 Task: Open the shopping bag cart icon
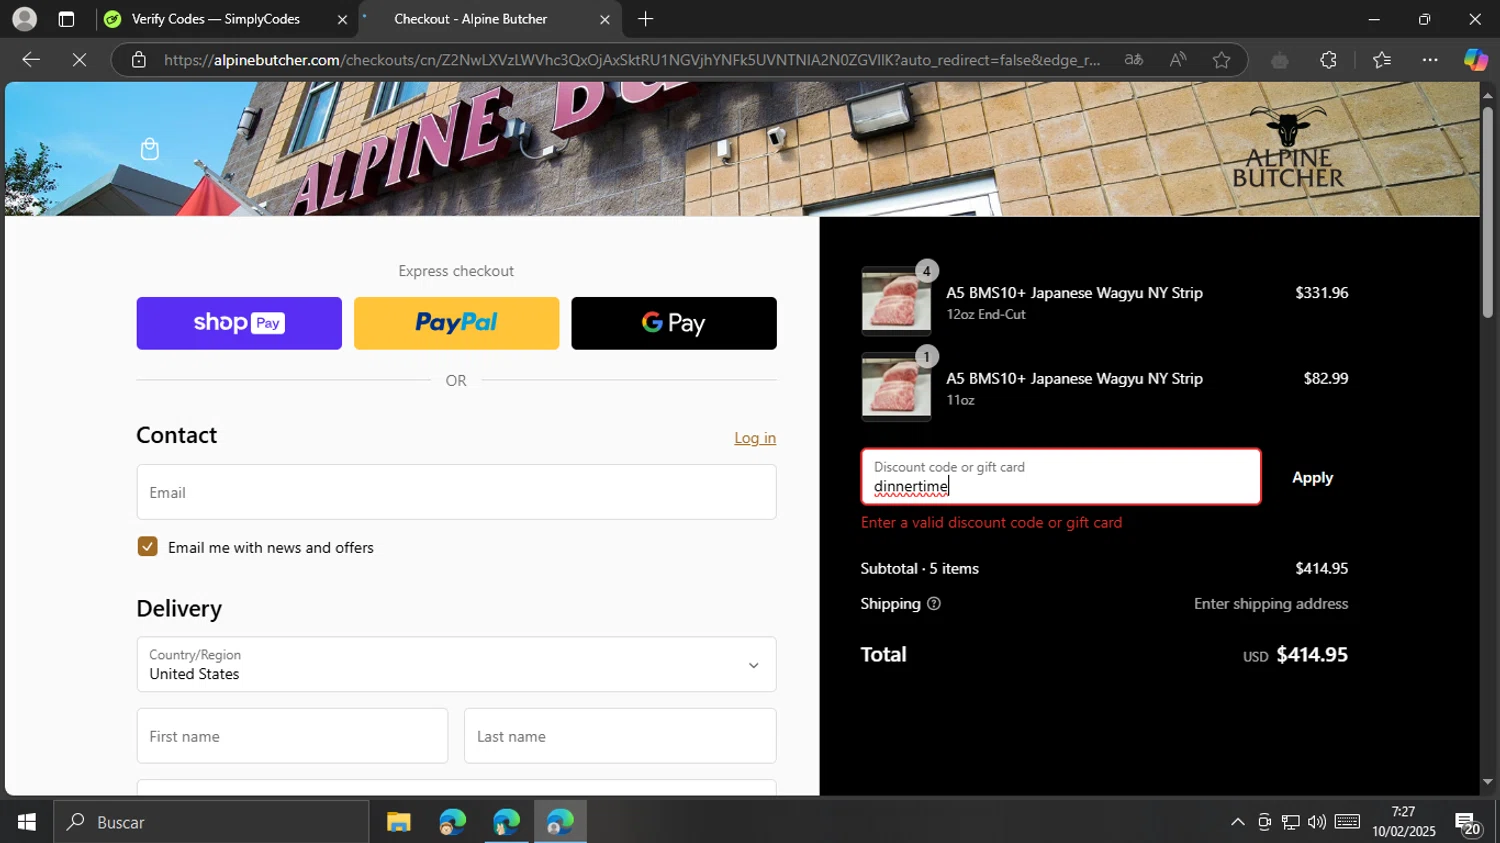click(x=150, y=149)
